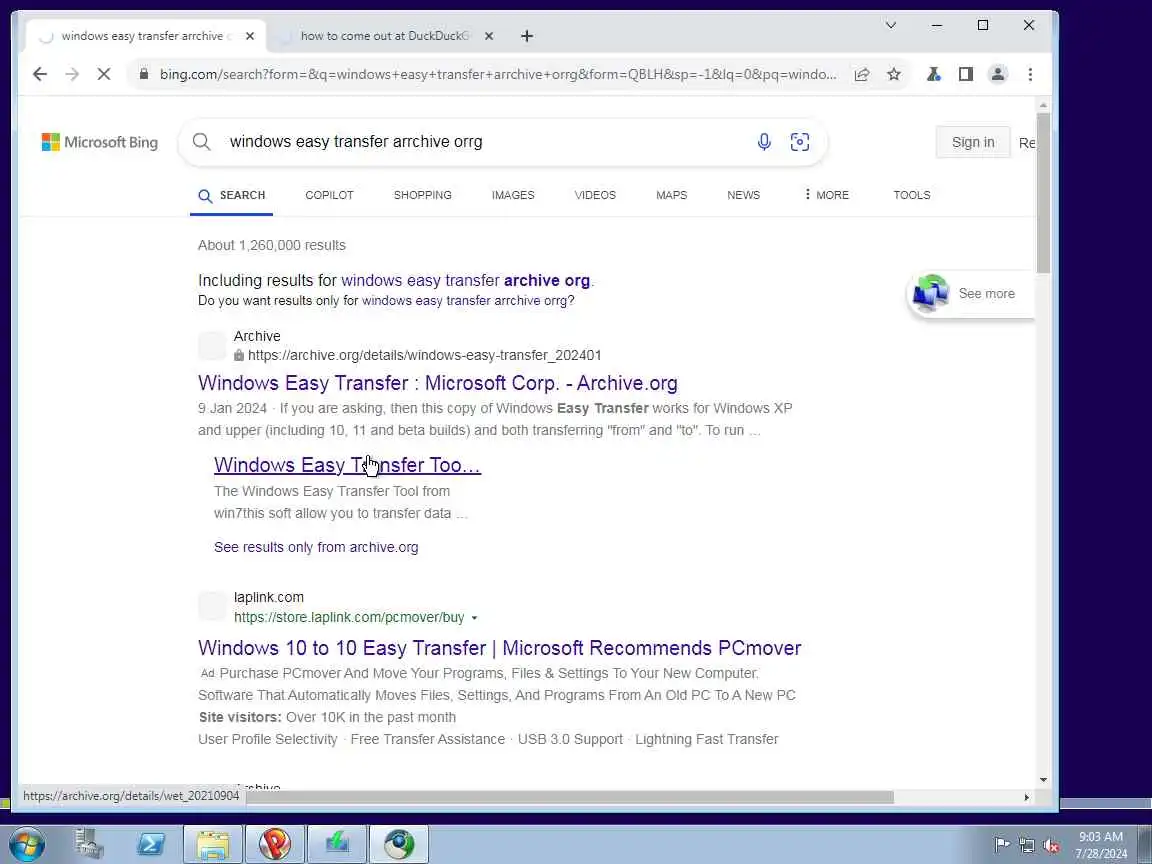The height and width of the screenshot is (864, 1152).
Task: Click the browser address bar URL
Action: pos(498,74)
